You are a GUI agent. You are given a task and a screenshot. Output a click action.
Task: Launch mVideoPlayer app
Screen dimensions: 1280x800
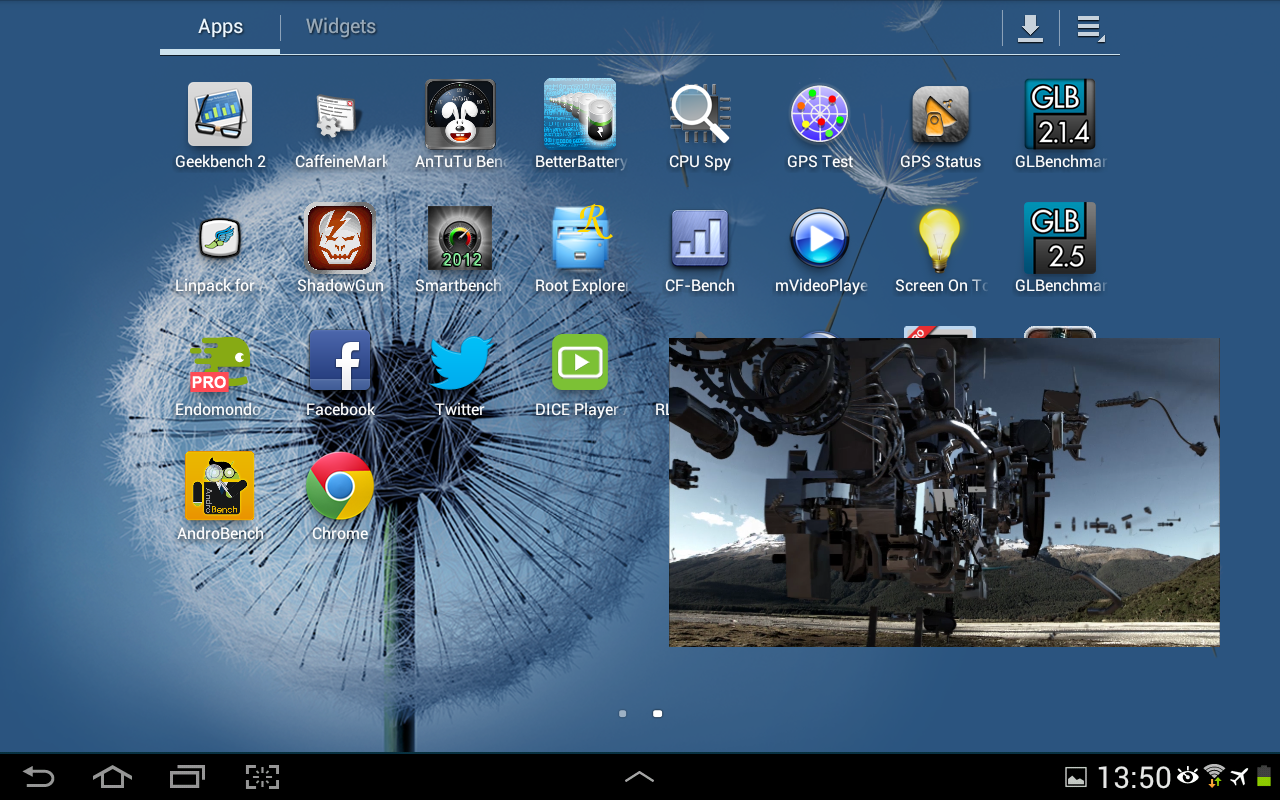[x=820, y=250]
